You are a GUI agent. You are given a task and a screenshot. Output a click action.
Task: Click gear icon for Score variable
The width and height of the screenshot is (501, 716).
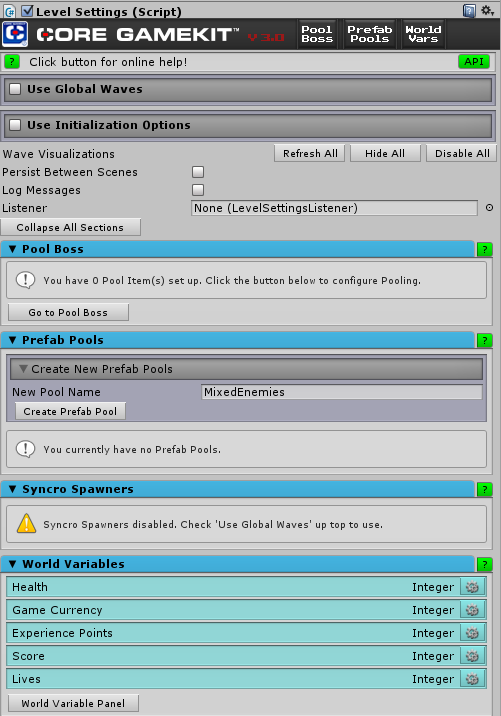pyautogui.click(x=472, y=656)
